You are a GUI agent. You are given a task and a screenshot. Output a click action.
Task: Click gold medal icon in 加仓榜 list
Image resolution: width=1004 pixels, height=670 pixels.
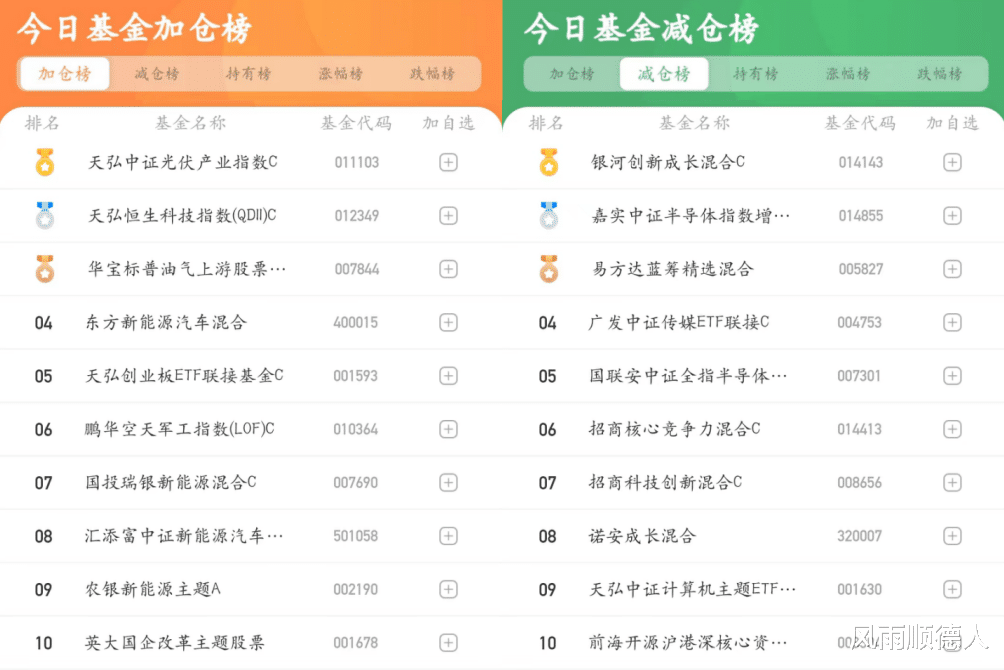click(x=44, y=162)
